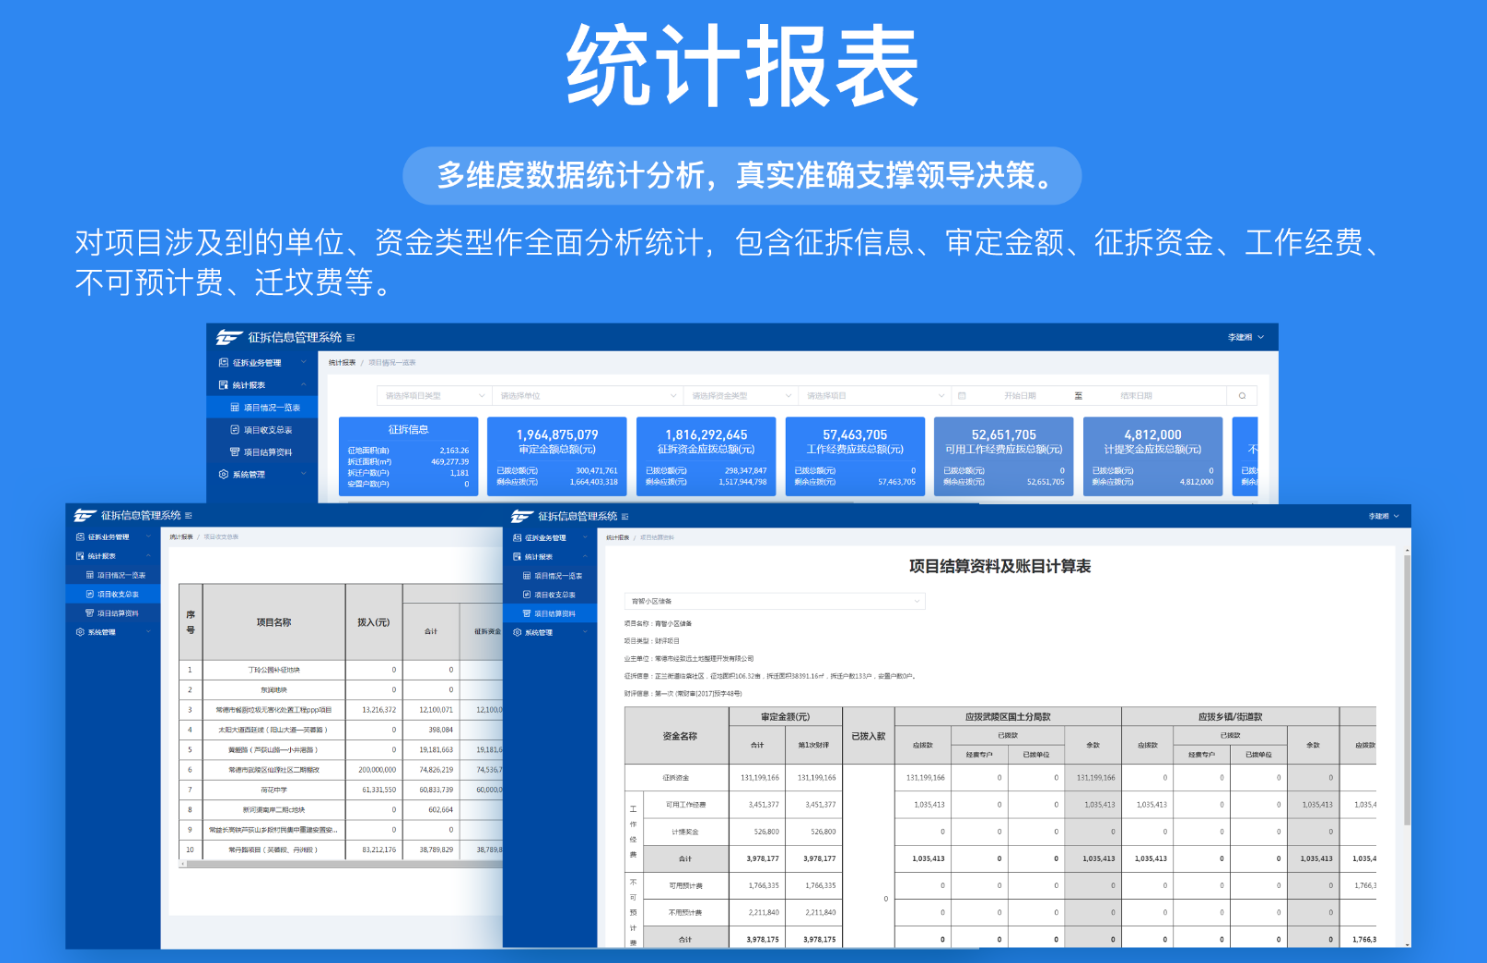Click 项目情况一览表 grid icon in dashboard window
This screenshot has height=963, width=1487.
[x=235, y=408]
